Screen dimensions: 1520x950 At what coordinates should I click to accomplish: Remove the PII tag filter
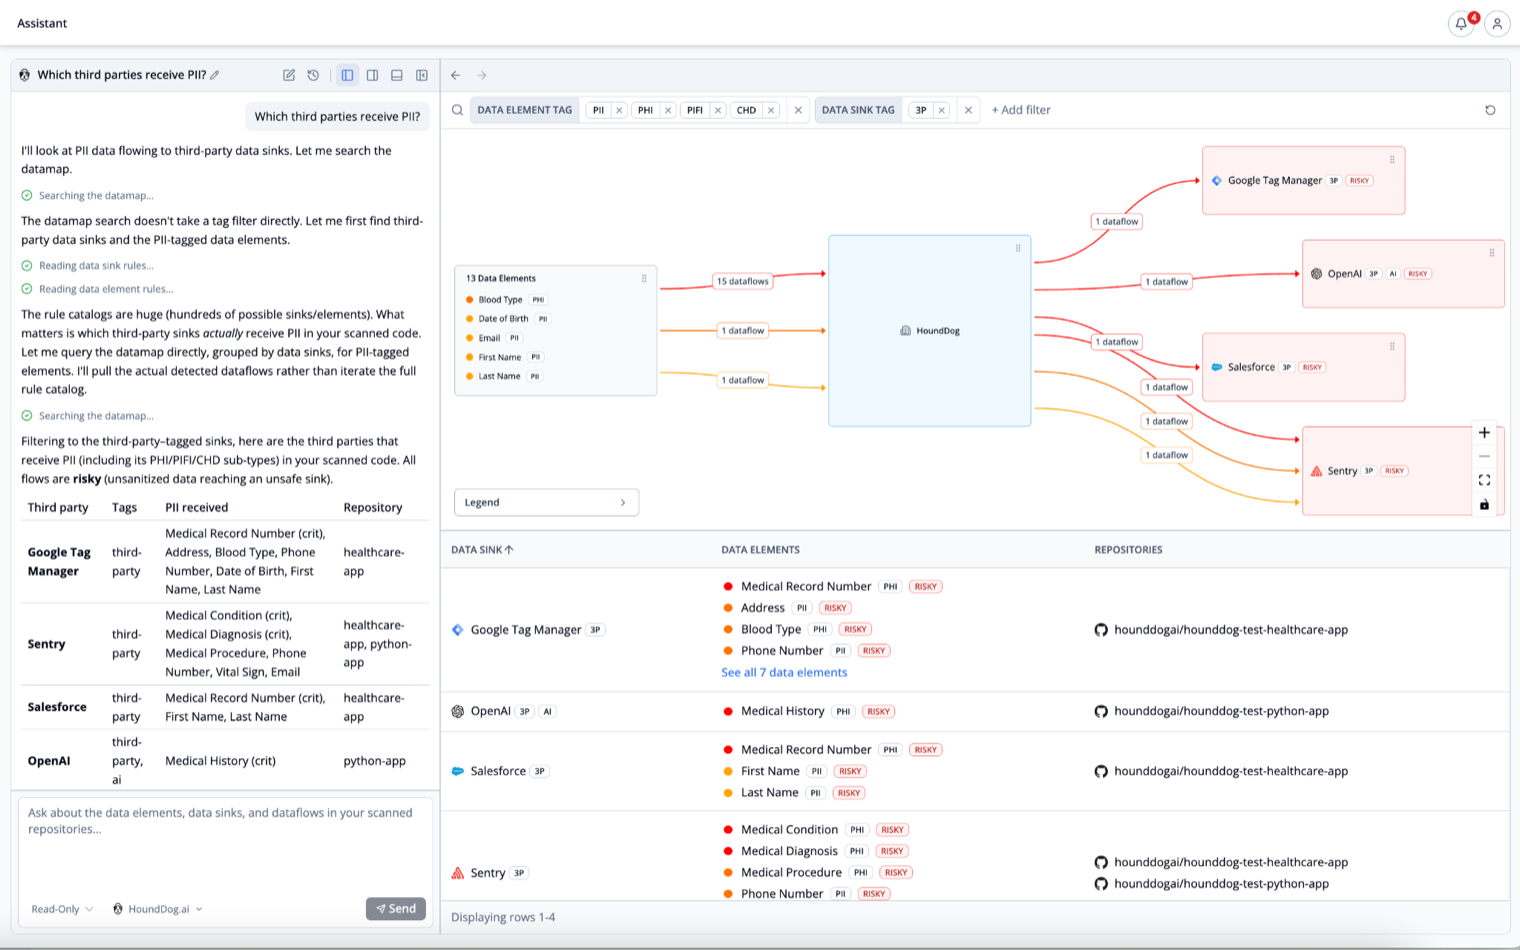(619, 110)
